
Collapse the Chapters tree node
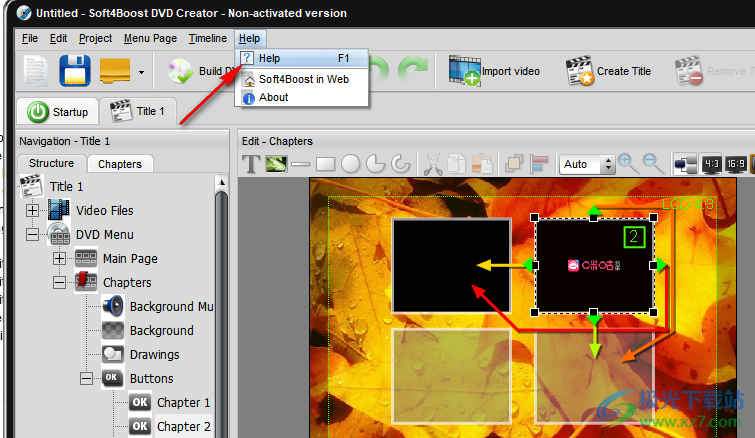click(60, 283)
